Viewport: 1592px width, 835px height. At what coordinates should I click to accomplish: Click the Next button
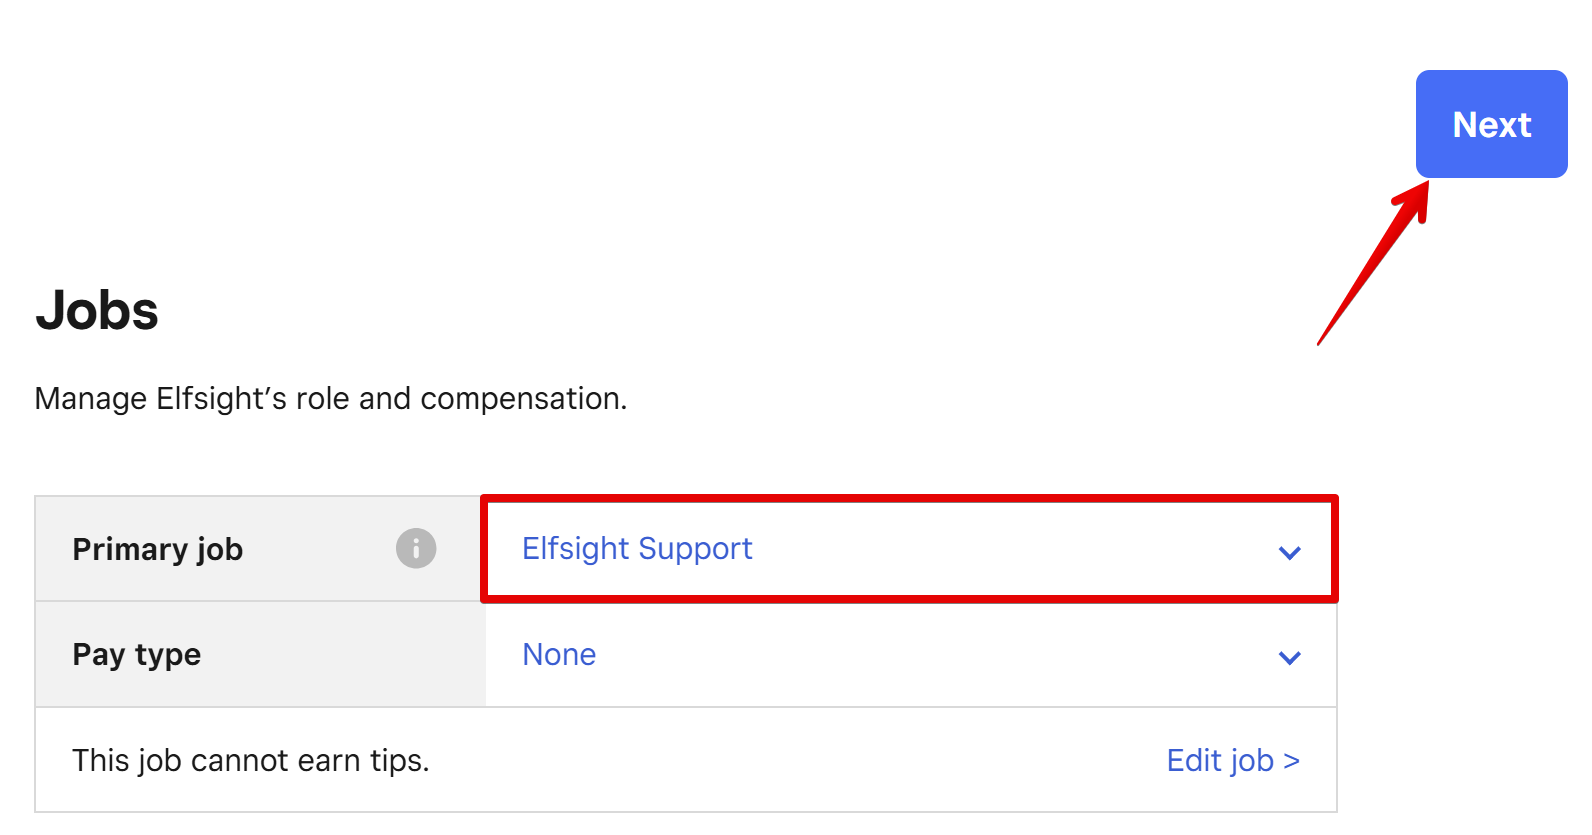1491,124
